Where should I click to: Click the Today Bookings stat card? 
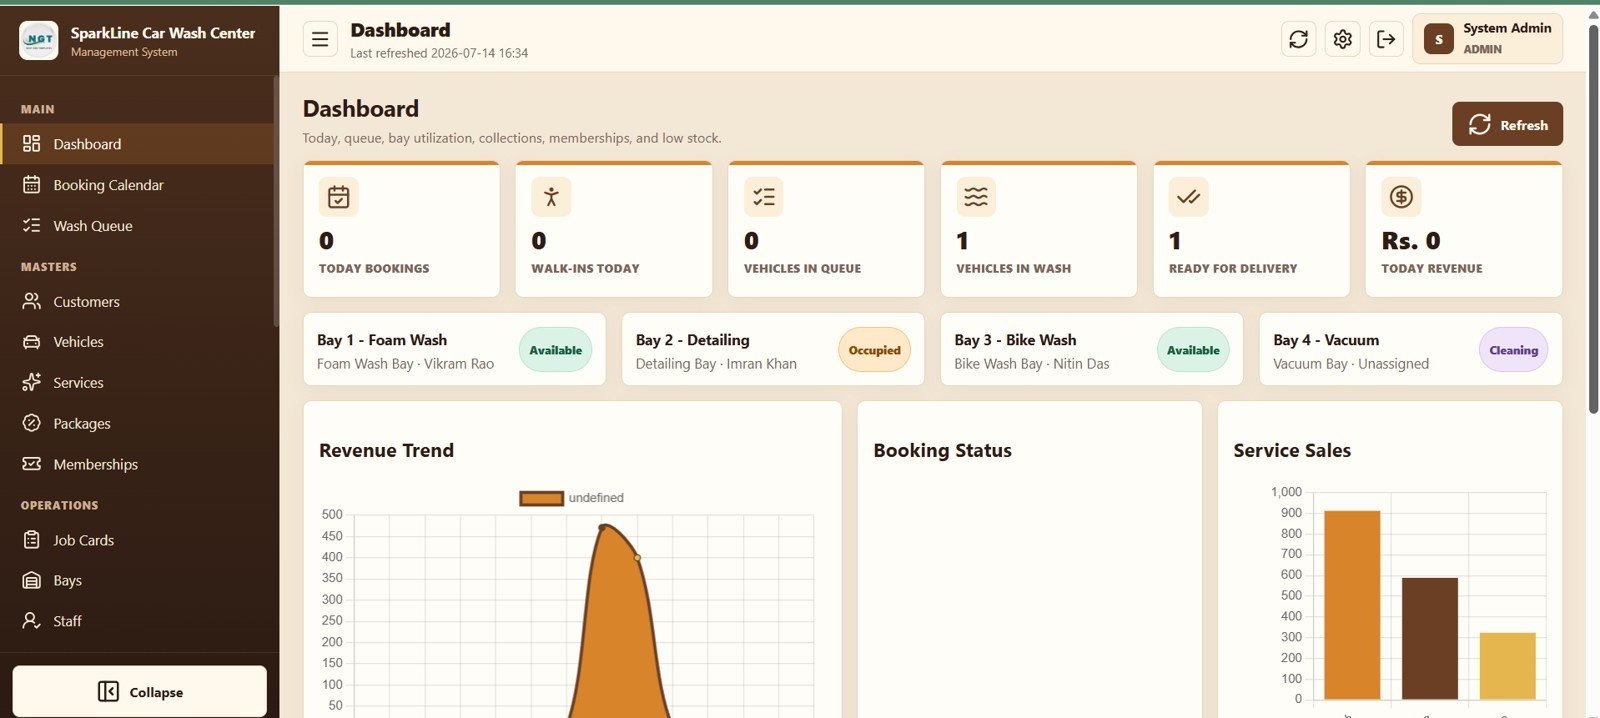[401, 229]
